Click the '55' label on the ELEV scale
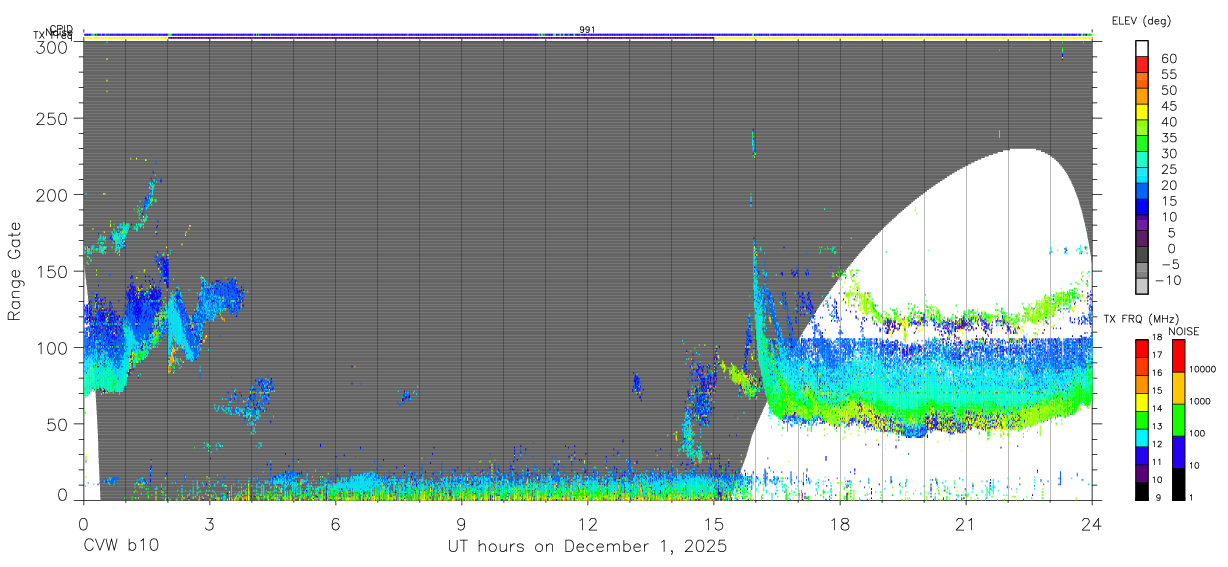Image resolution: width=1228 pixels, height=567 pixels. (x=1168, y=75)
